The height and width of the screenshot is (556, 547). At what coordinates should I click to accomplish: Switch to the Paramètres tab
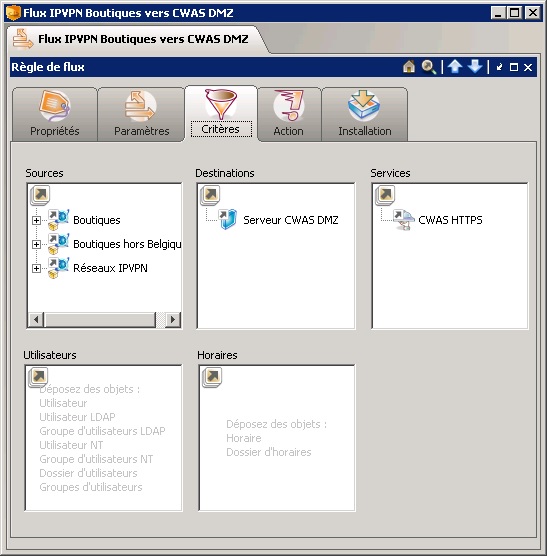point(141,114)
